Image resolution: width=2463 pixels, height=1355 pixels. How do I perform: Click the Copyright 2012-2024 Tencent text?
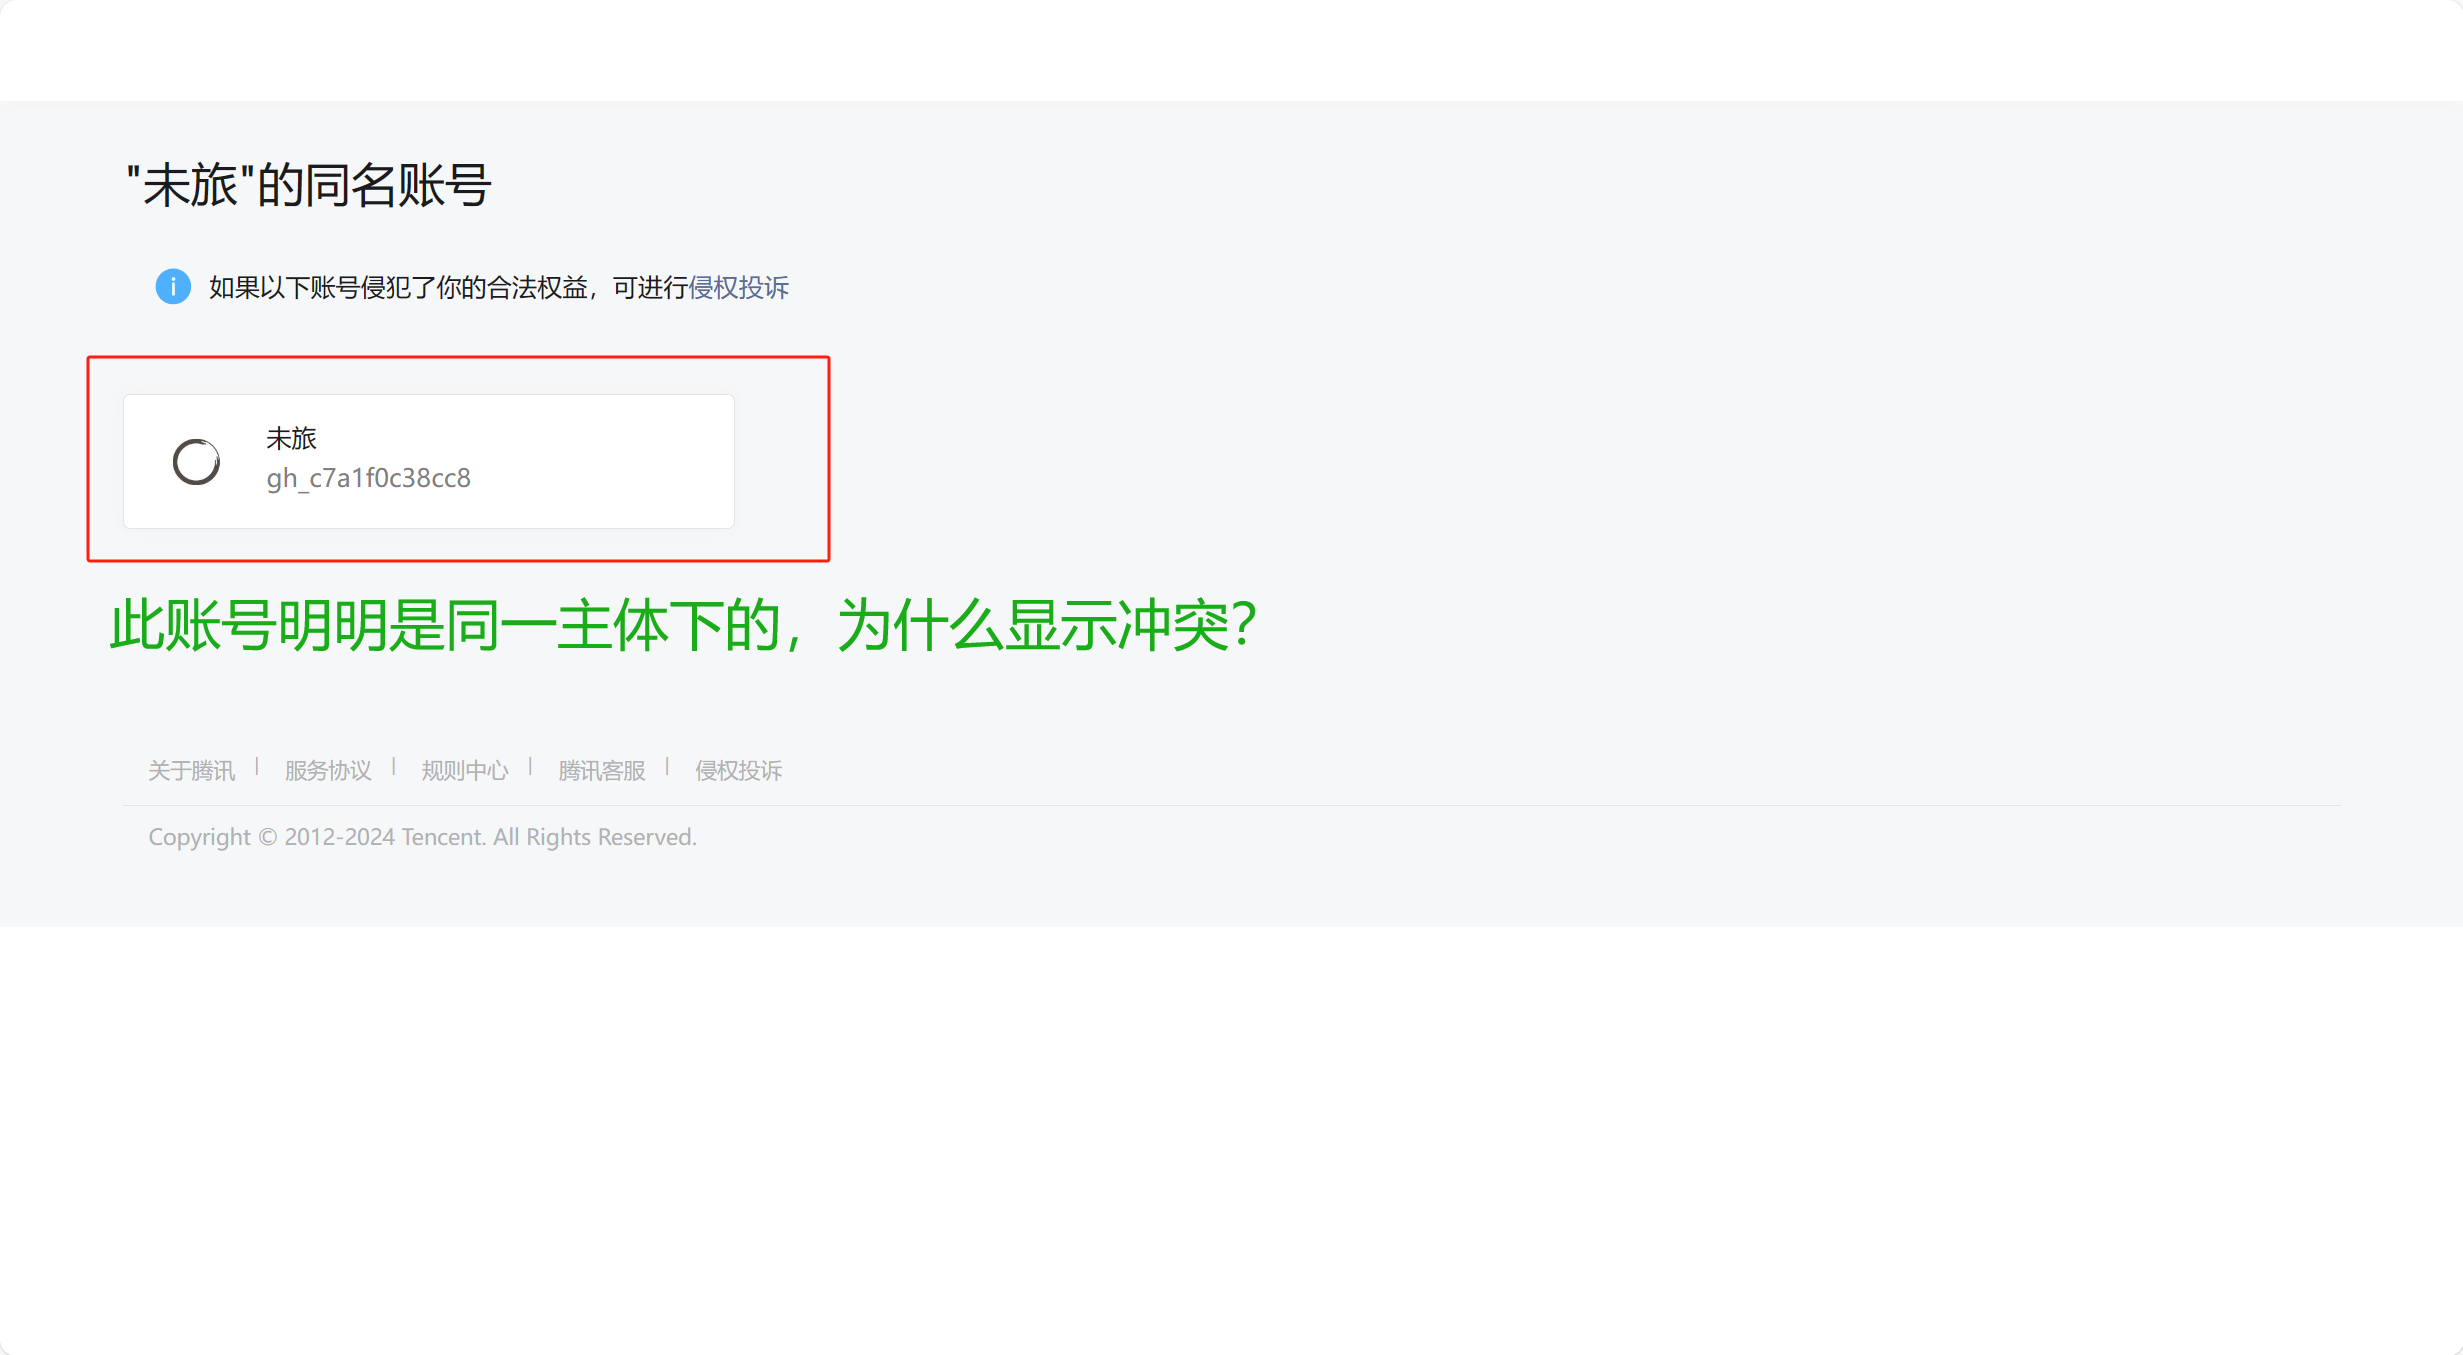point(422,837)
